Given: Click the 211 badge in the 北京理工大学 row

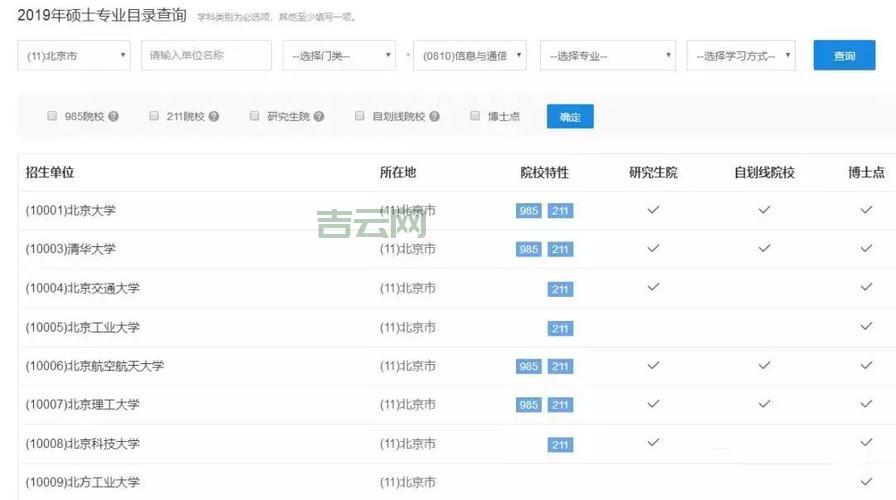Looking at the screenshot, I should (560, 405).
